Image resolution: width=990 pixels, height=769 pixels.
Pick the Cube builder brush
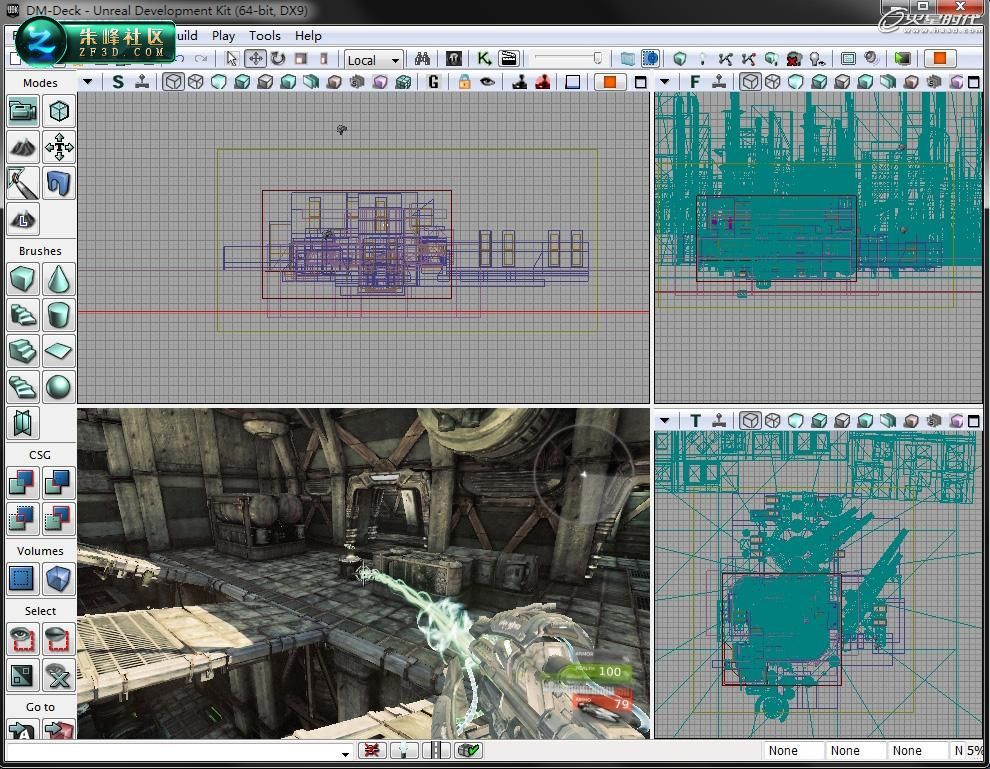coord(23,279)
